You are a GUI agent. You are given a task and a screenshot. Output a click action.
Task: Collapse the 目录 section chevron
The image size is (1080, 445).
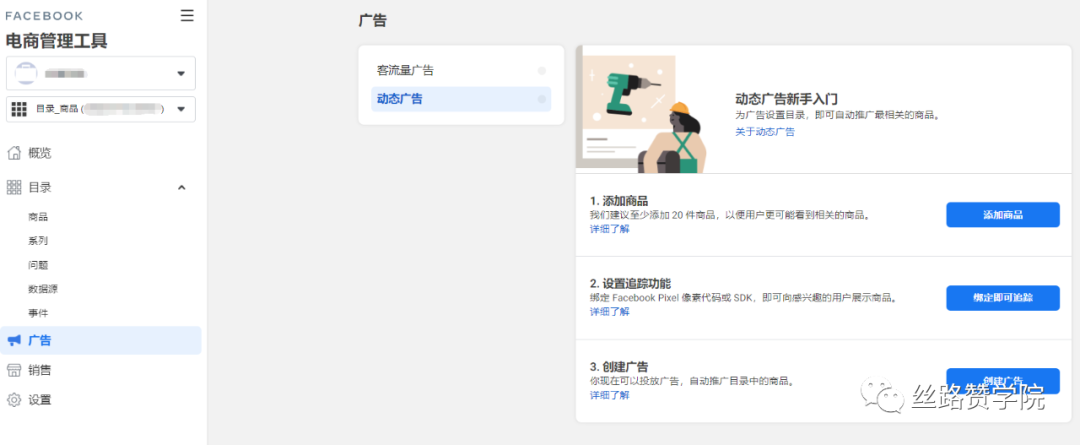tap(182, 187)
